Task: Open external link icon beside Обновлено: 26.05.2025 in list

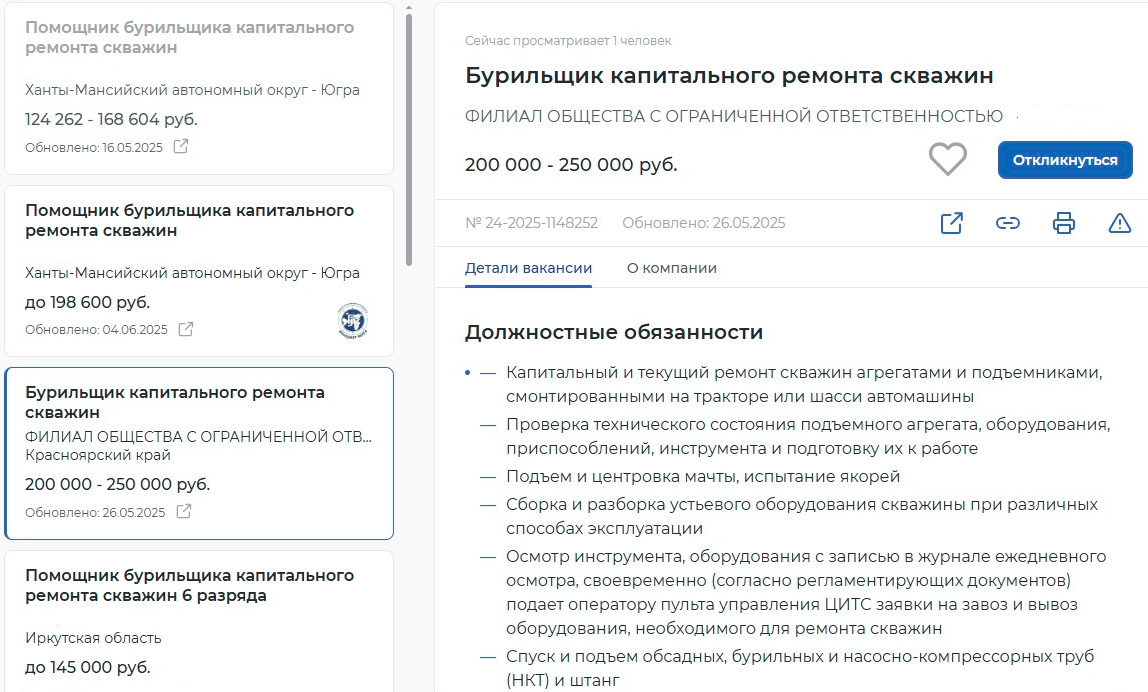Action: 184,511
